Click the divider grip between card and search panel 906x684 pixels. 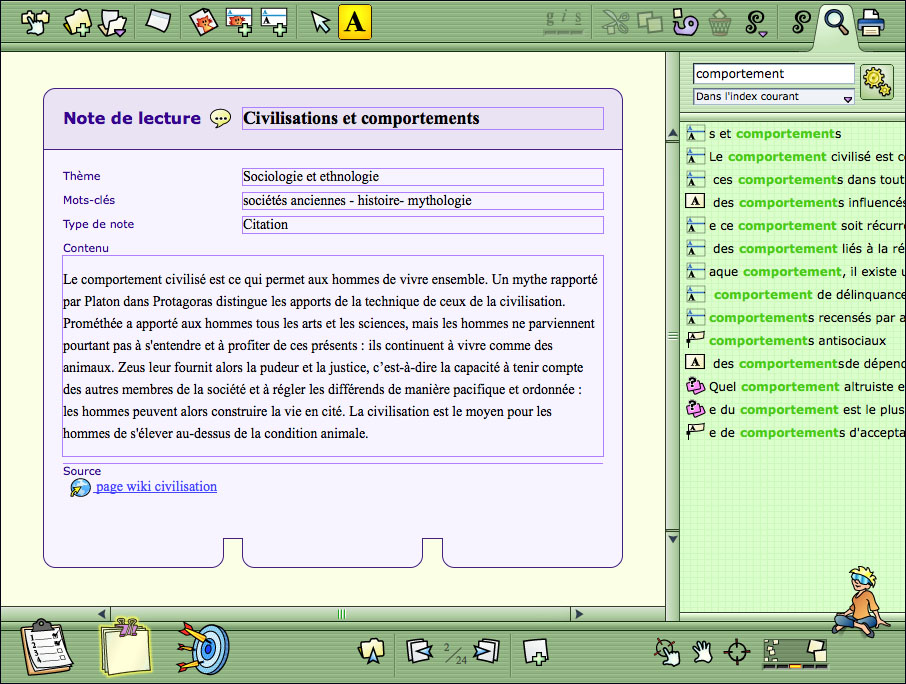(673, 336)
